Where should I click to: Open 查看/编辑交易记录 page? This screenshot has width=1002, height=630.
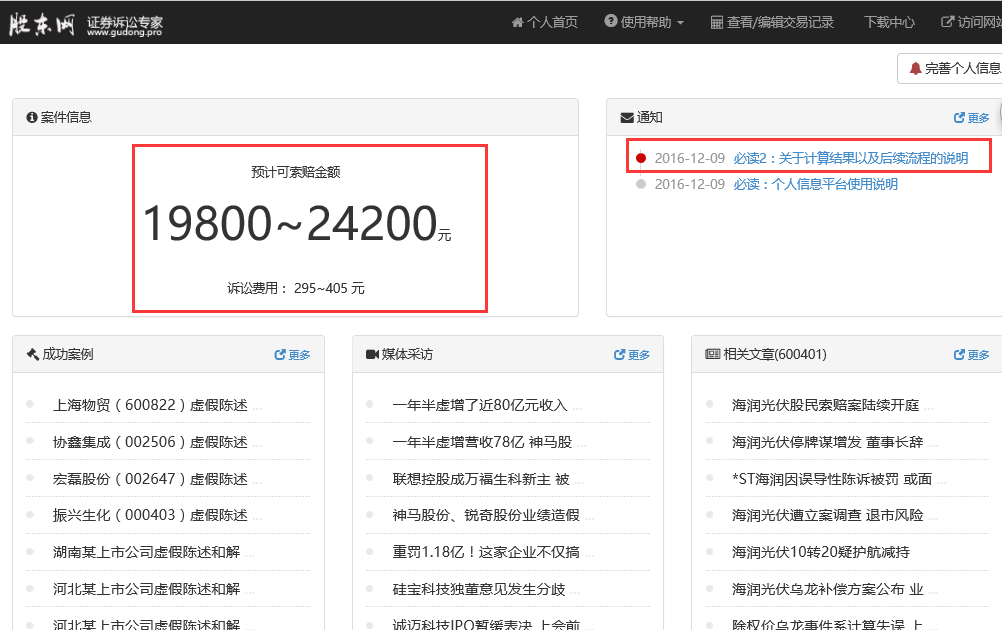click(x=772, y=22)
